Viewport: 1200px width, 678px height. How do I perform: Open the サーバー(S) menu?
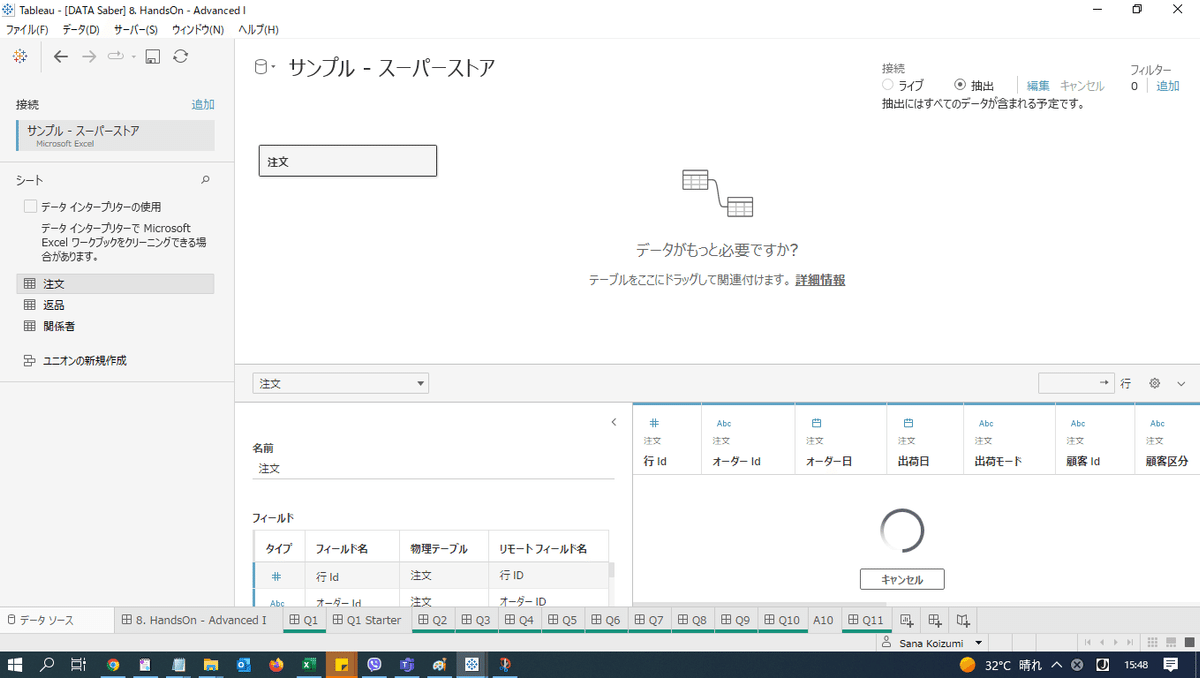point(135,30)
